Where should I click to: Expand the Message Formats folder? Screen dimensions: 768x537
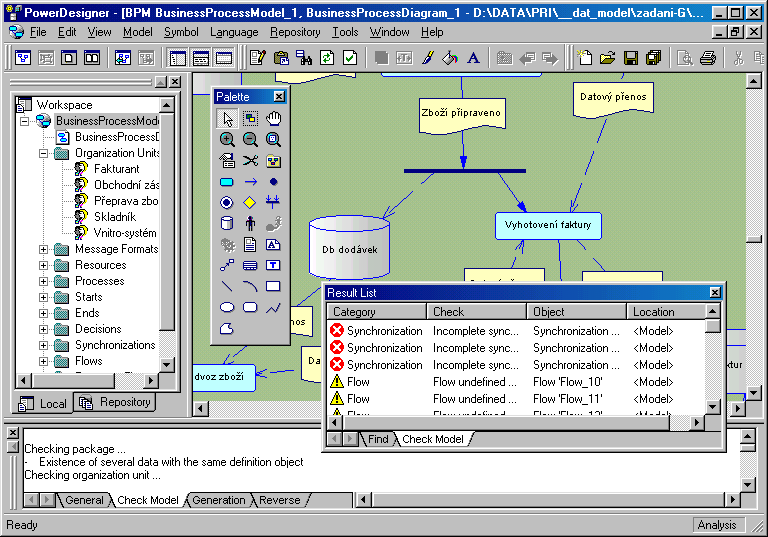click(43, 249)
